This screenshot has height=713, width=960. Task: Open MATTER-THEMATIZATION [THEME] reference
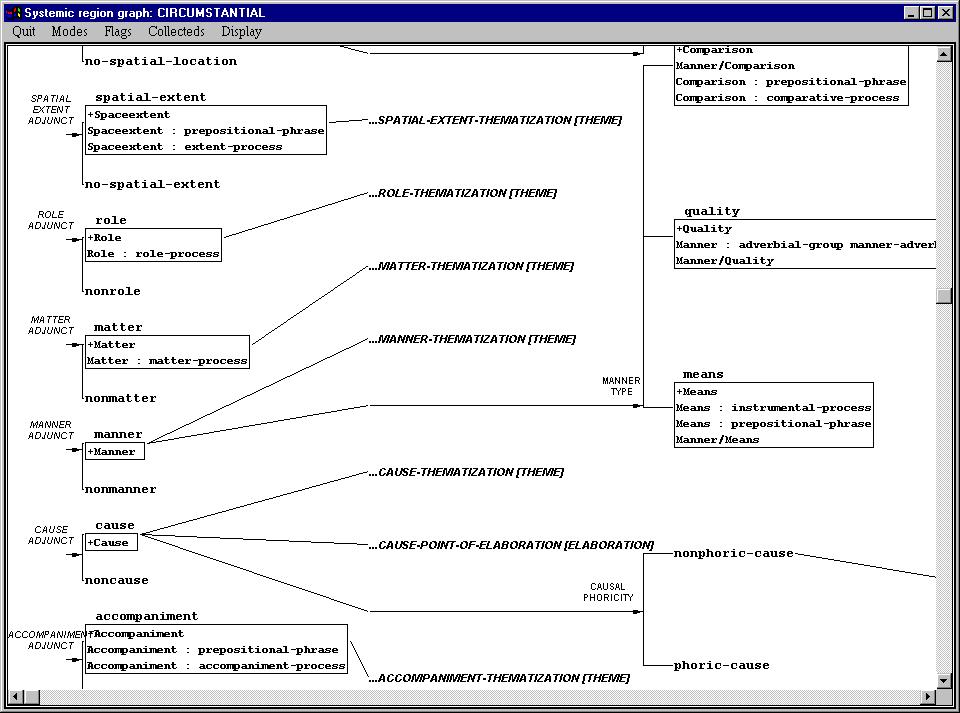click(471, 266)
